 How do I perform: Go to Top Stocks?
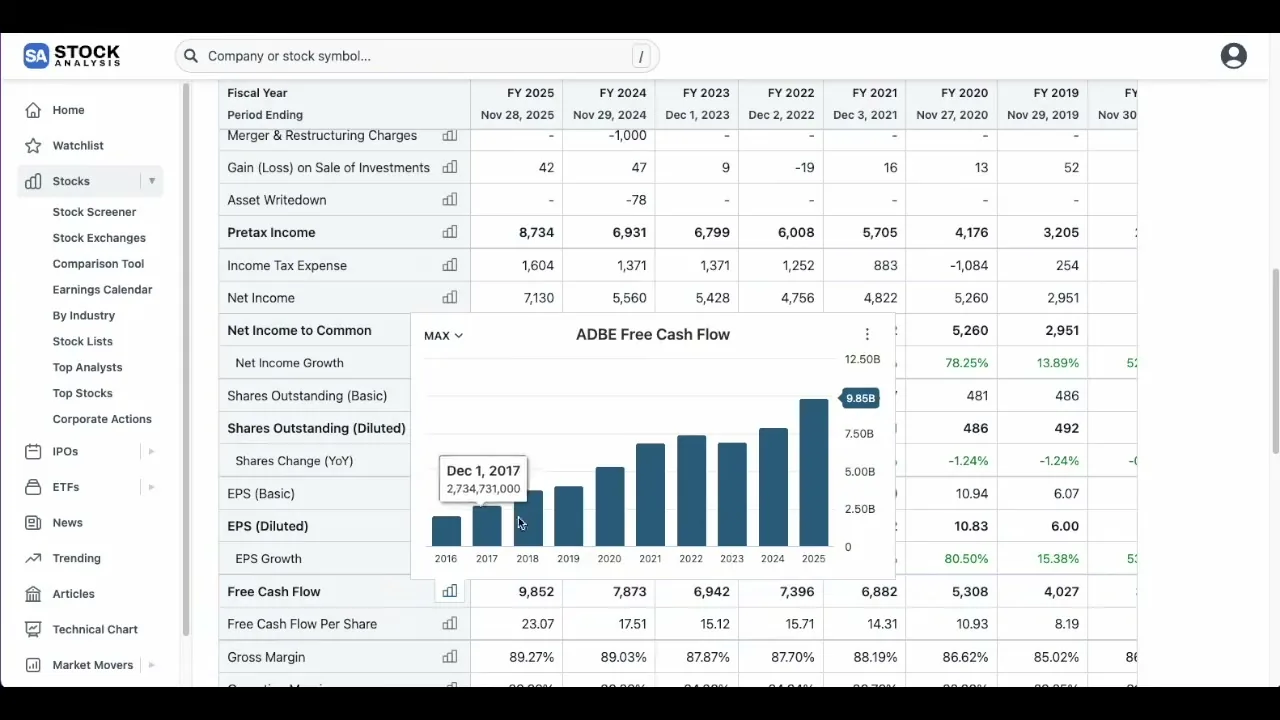(x=82, y=394)
